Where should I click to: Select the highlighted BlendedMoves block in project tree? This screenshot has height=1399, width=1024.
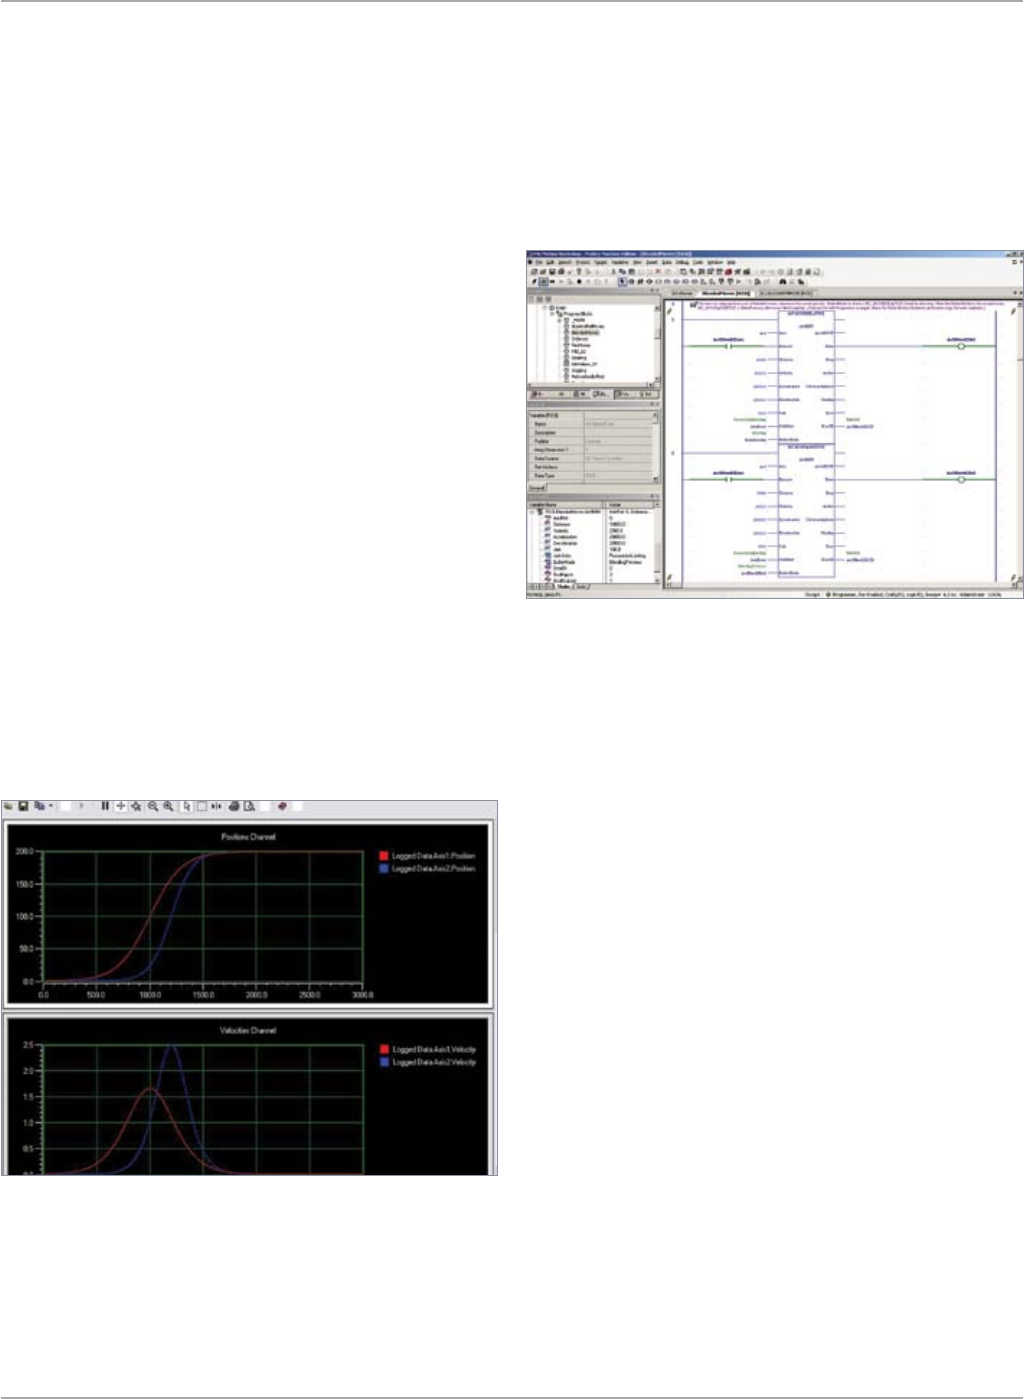point(588,332)
